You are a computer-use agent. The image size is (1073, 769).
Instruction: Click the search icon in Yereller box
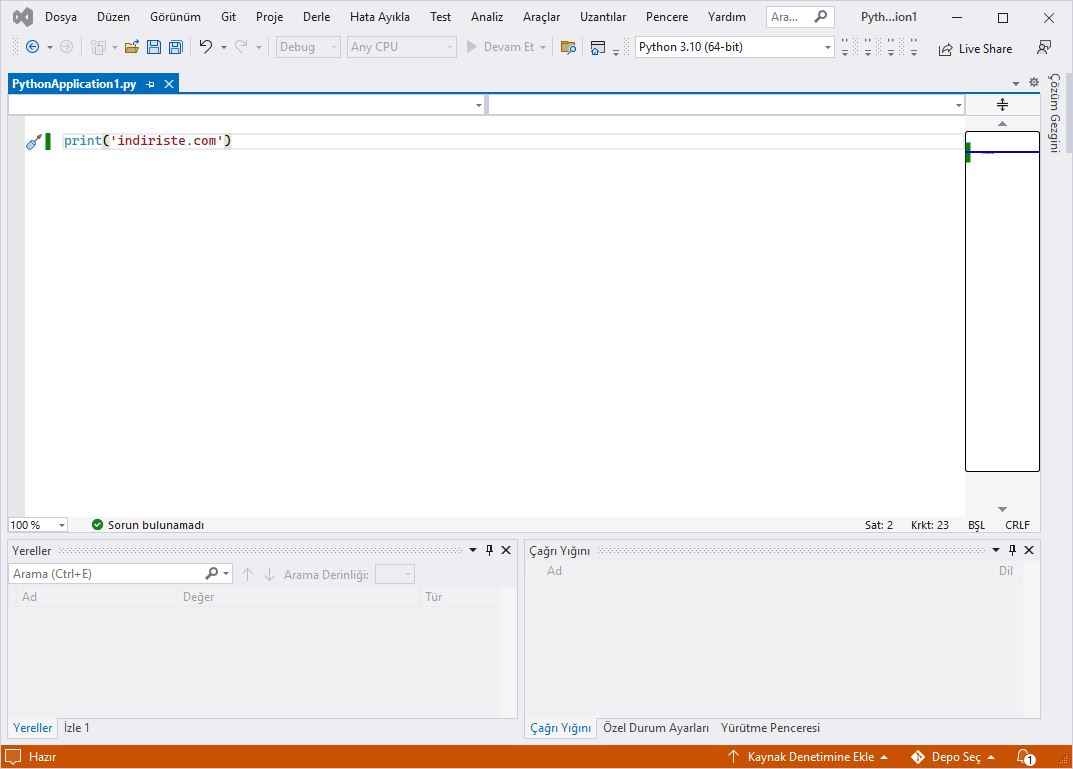click(x=212, y=573)
